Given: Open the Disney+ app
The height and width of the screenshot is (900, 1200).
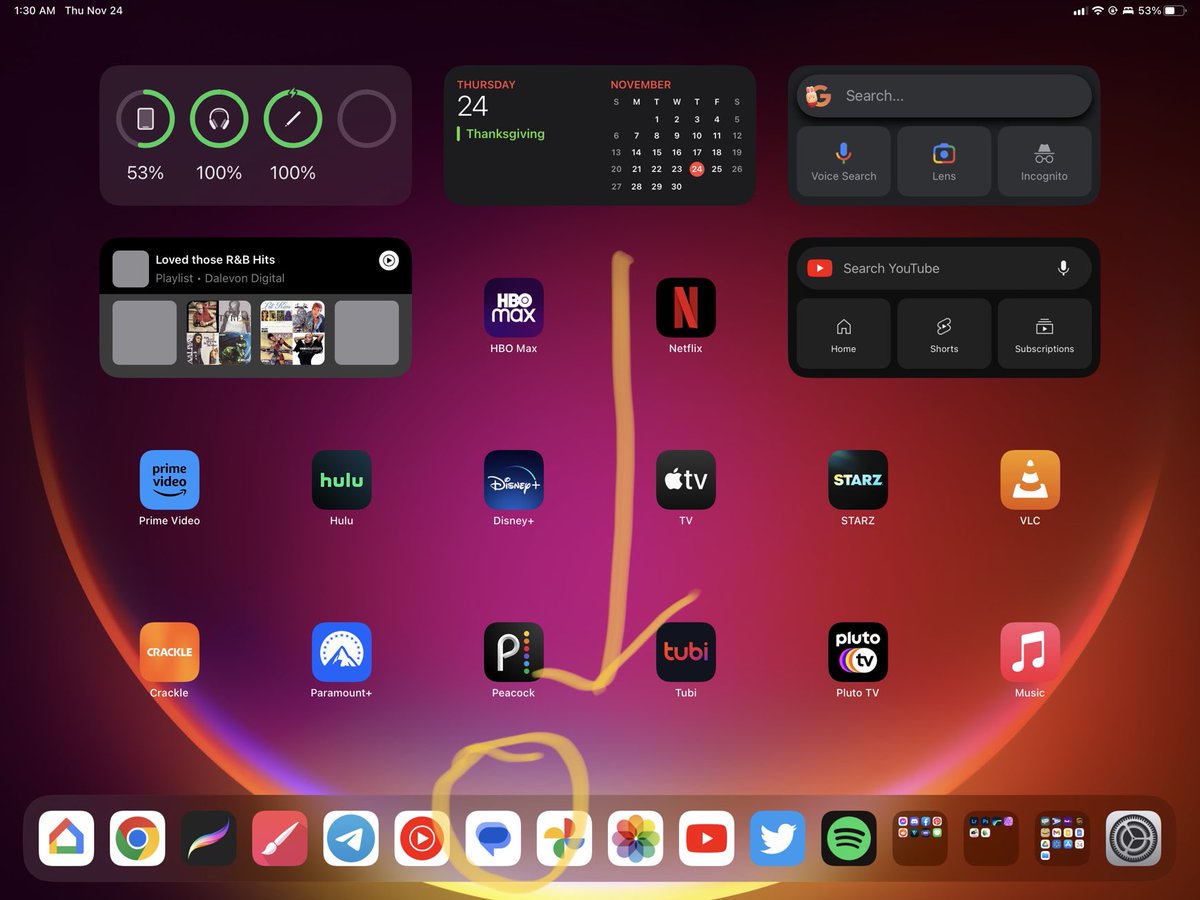Looking at the screenshot, I should pos(514,480).
